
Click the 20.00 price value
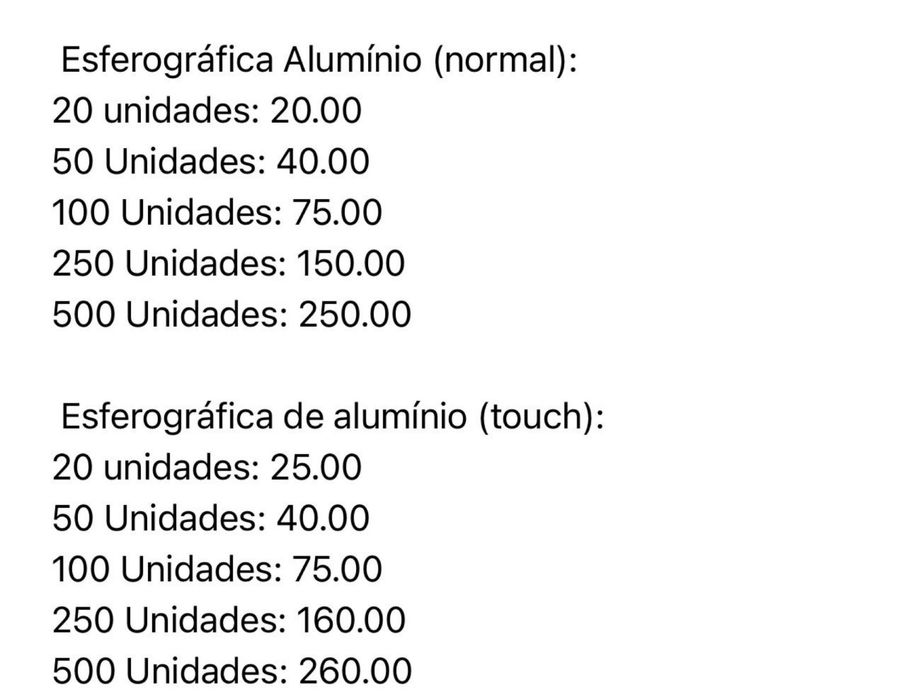[316, 111]
